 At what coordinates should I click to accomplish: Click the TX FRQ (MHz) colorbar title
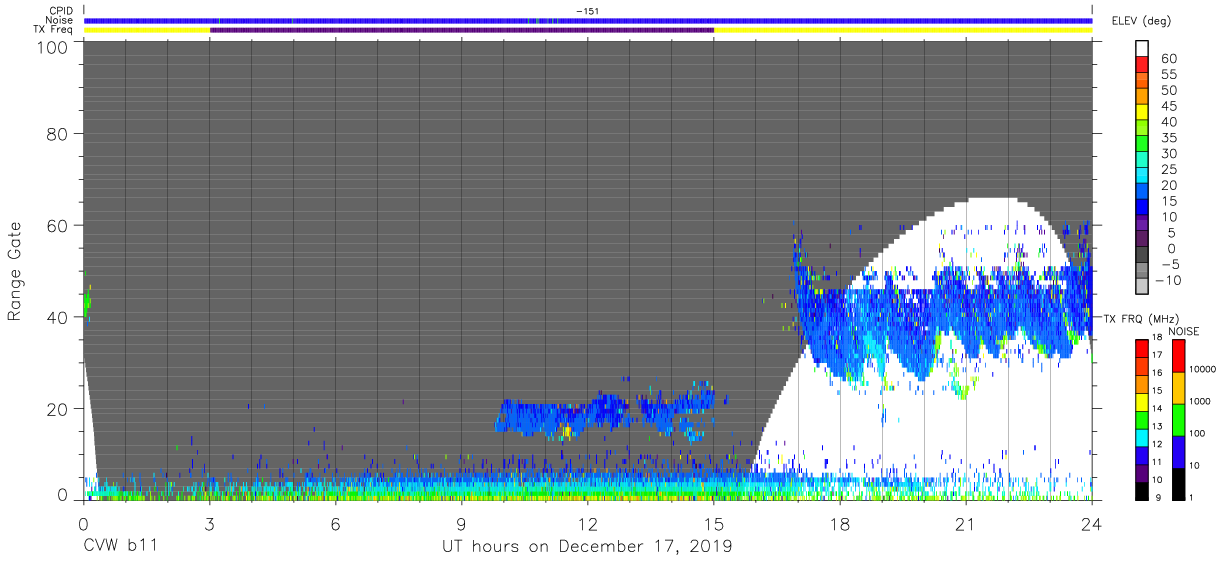pos(1141,318)
